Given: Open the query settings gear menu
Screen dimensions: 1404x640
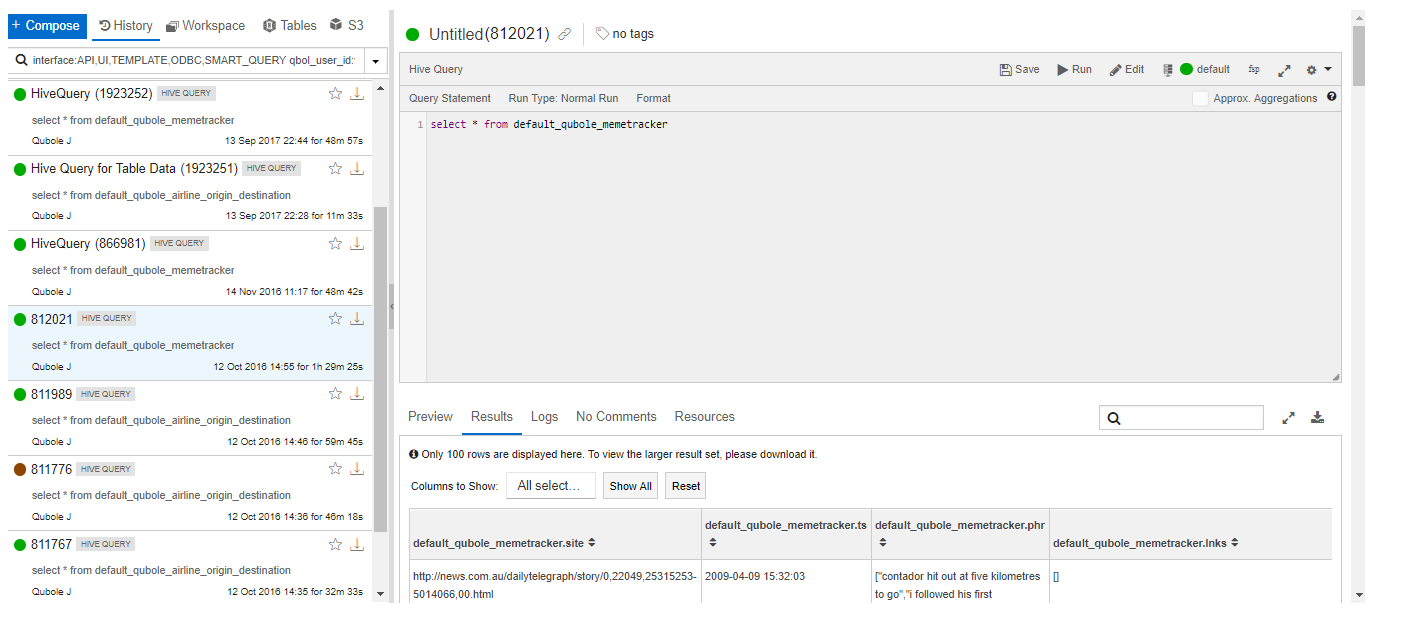Looking at the screenshot, I should (x=1319, y=70).
